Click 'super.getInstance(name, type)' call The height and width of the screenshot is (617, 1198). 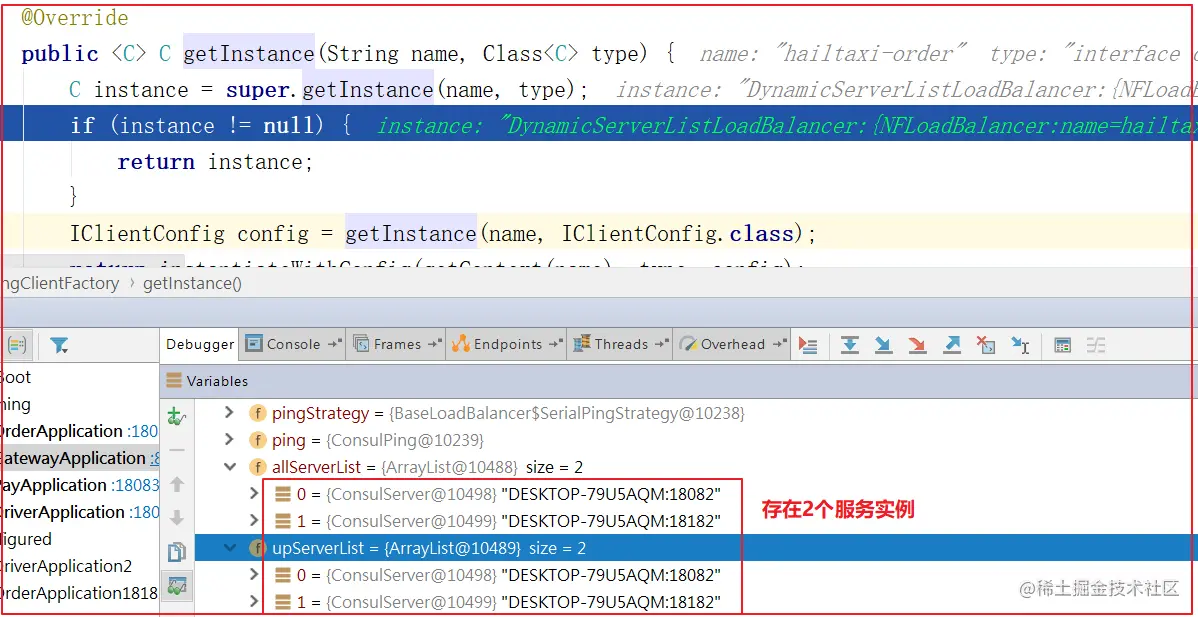[x=399, y=90]
